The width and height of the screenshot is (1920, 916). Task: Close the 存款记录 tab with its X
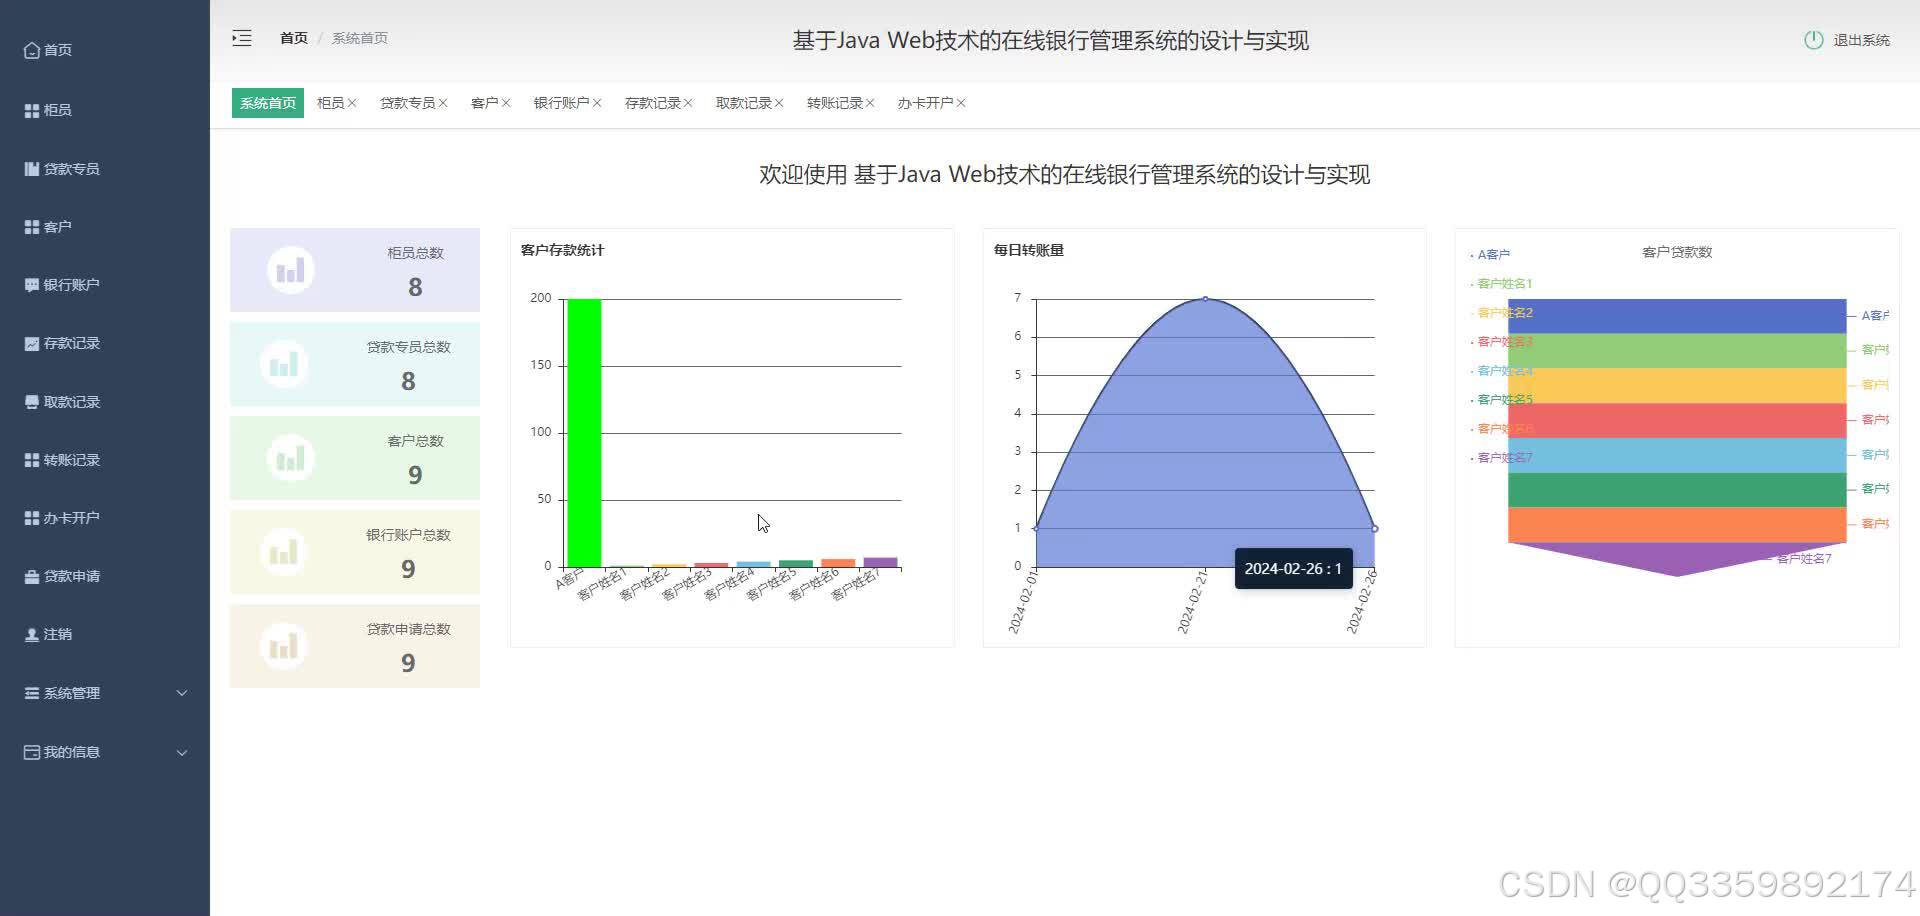pyautogui.click(x=688, y=103)
